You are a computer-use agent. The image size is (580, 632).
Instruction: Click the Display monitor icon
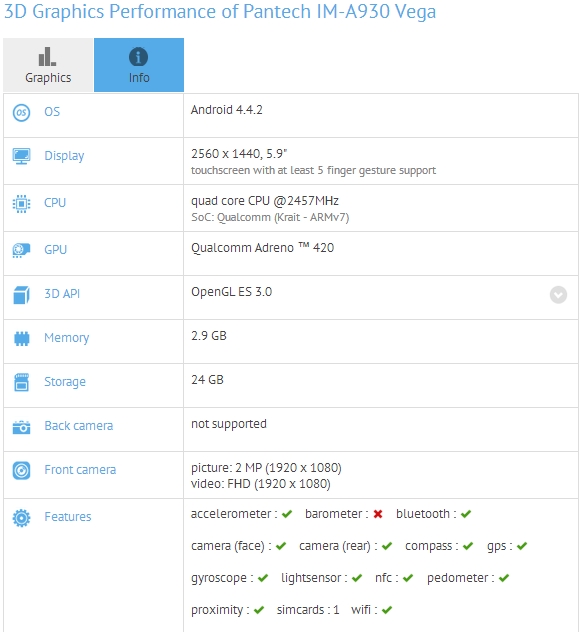21,156
